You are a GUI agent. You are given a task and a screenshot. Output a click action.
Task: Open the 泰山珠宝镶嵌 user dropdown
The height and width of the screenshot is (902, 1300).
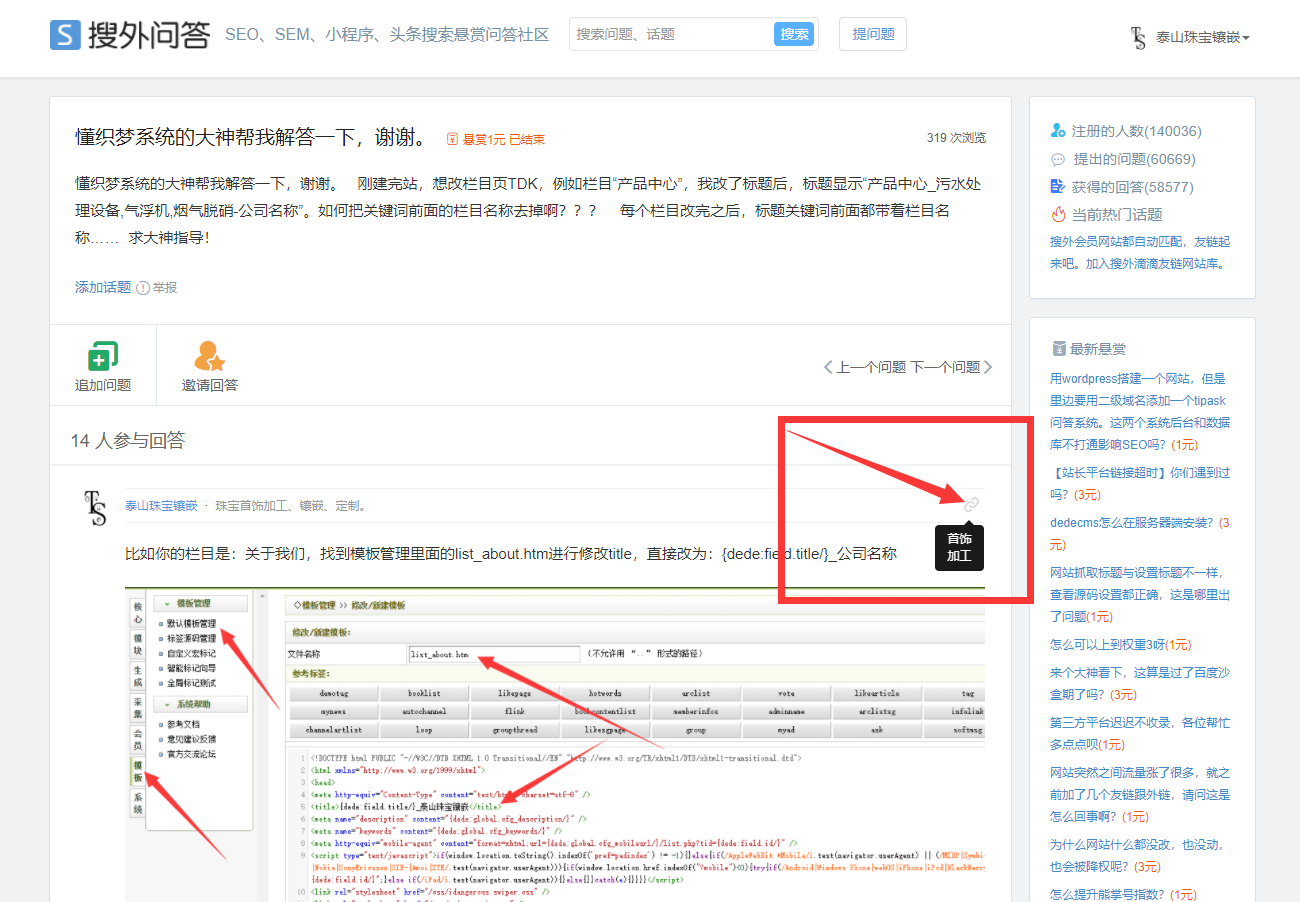[x=1202, y=37]
